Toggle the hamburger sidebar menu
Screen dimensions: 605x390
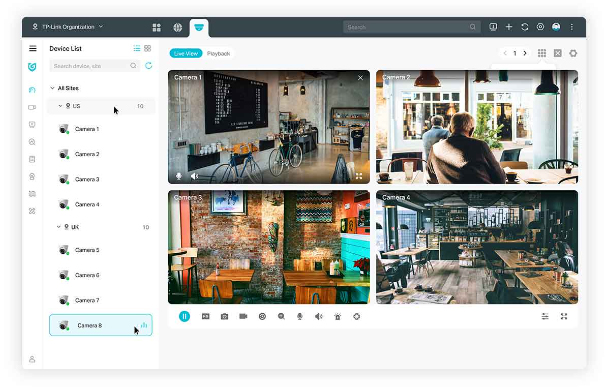[33, 48]
